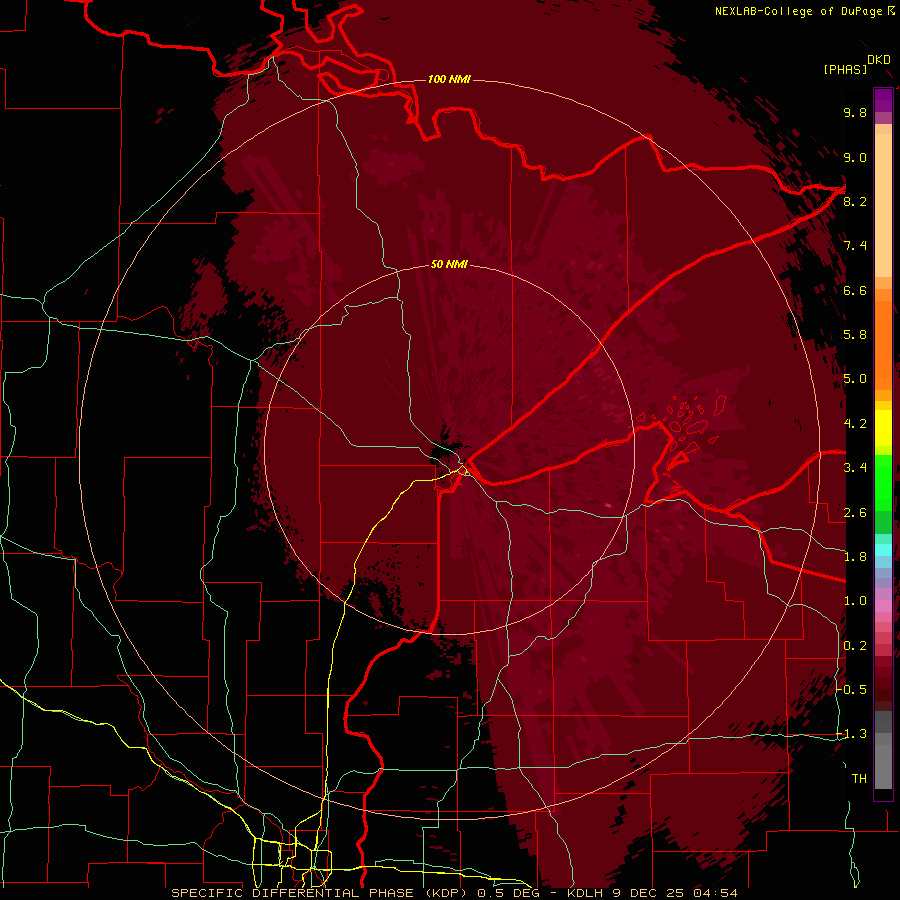Click the [PHAS] legend unit label
The image size is (900, 900).
click(x=845, y=70)
